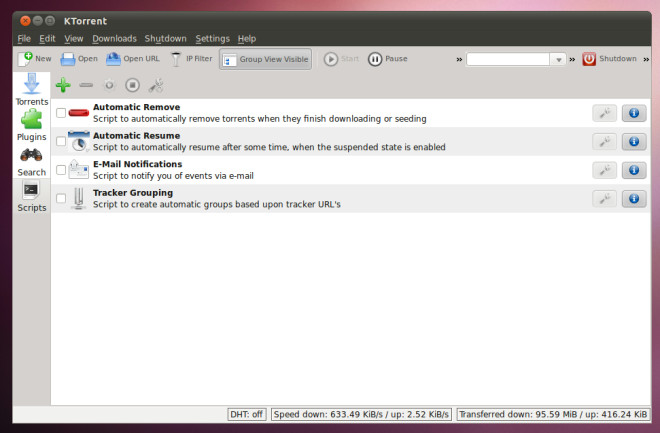This screenshot has width=660, height=433.
Task: Show info about Tracker Grouping script
Action: click(x=634, y=199)
